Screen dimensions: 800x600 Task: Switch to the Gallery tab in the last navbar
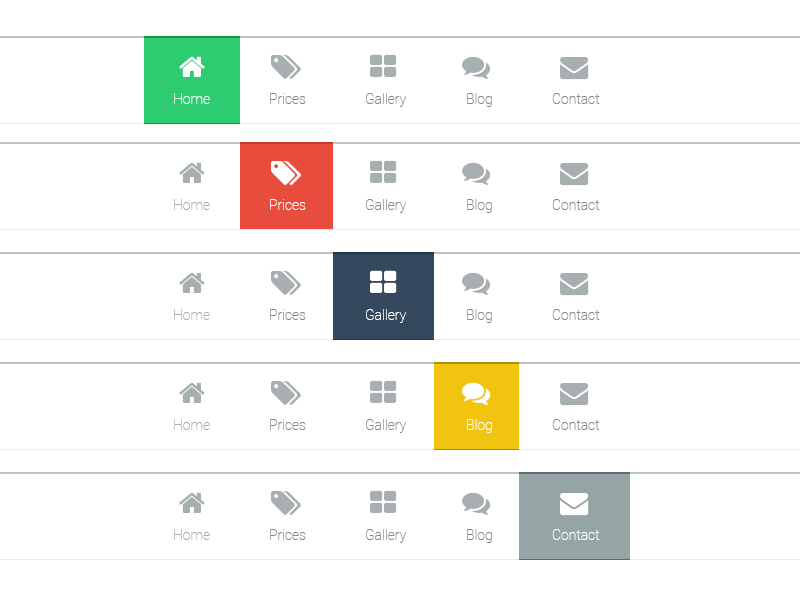pyautogui.click(x=384, y=516)
